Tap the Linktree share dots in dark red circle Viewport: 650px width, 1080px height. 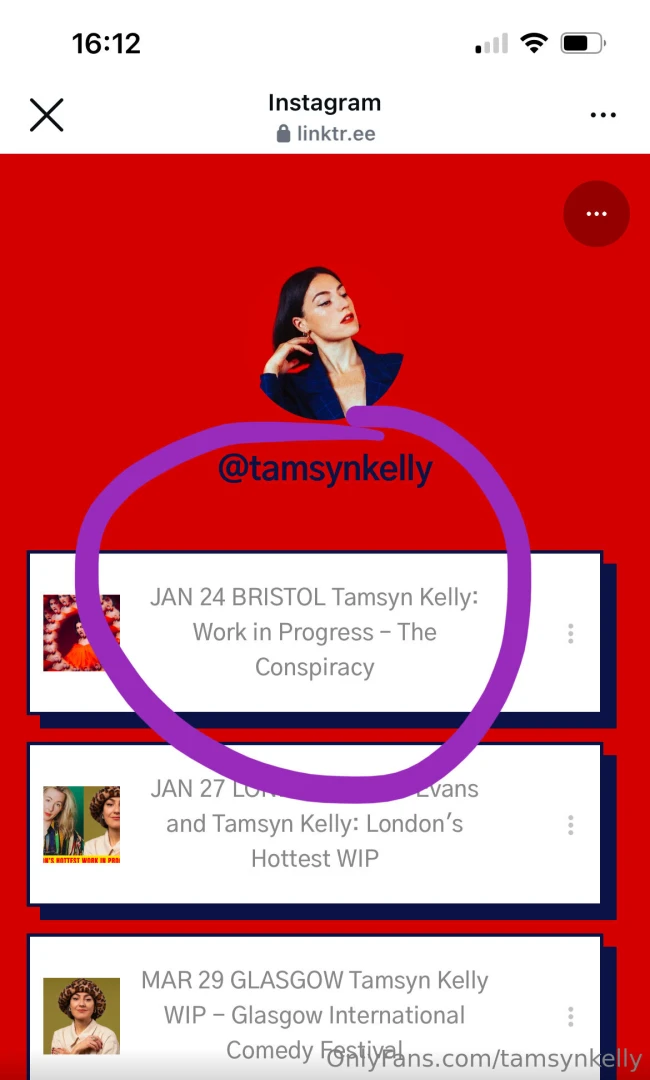pyautogui.click(x=596, y=214)
